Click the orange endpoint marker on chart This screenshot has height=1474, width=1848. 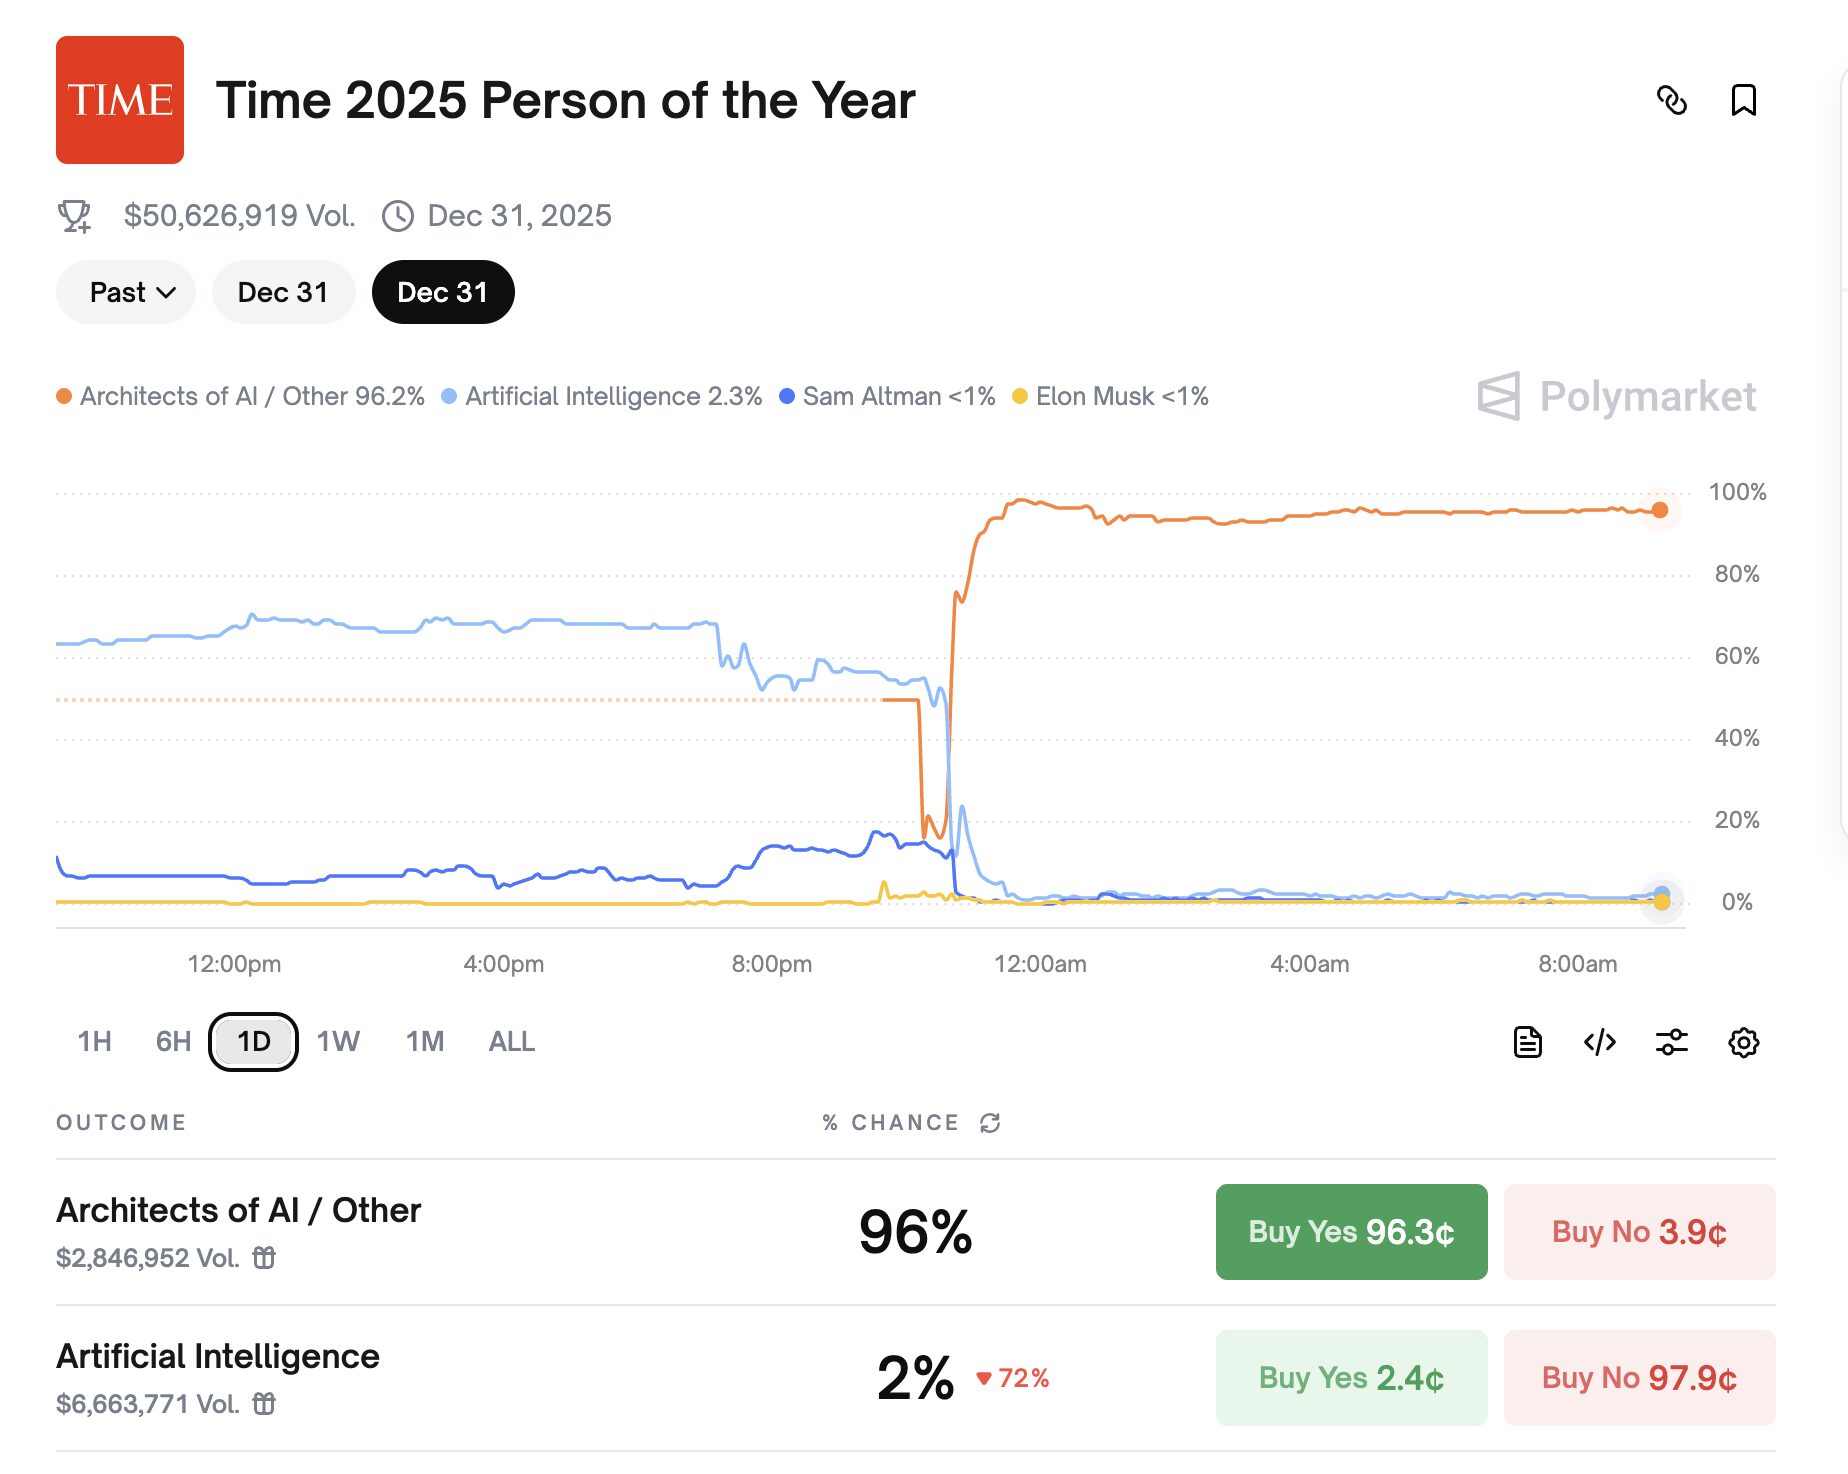pos(1660,510)
